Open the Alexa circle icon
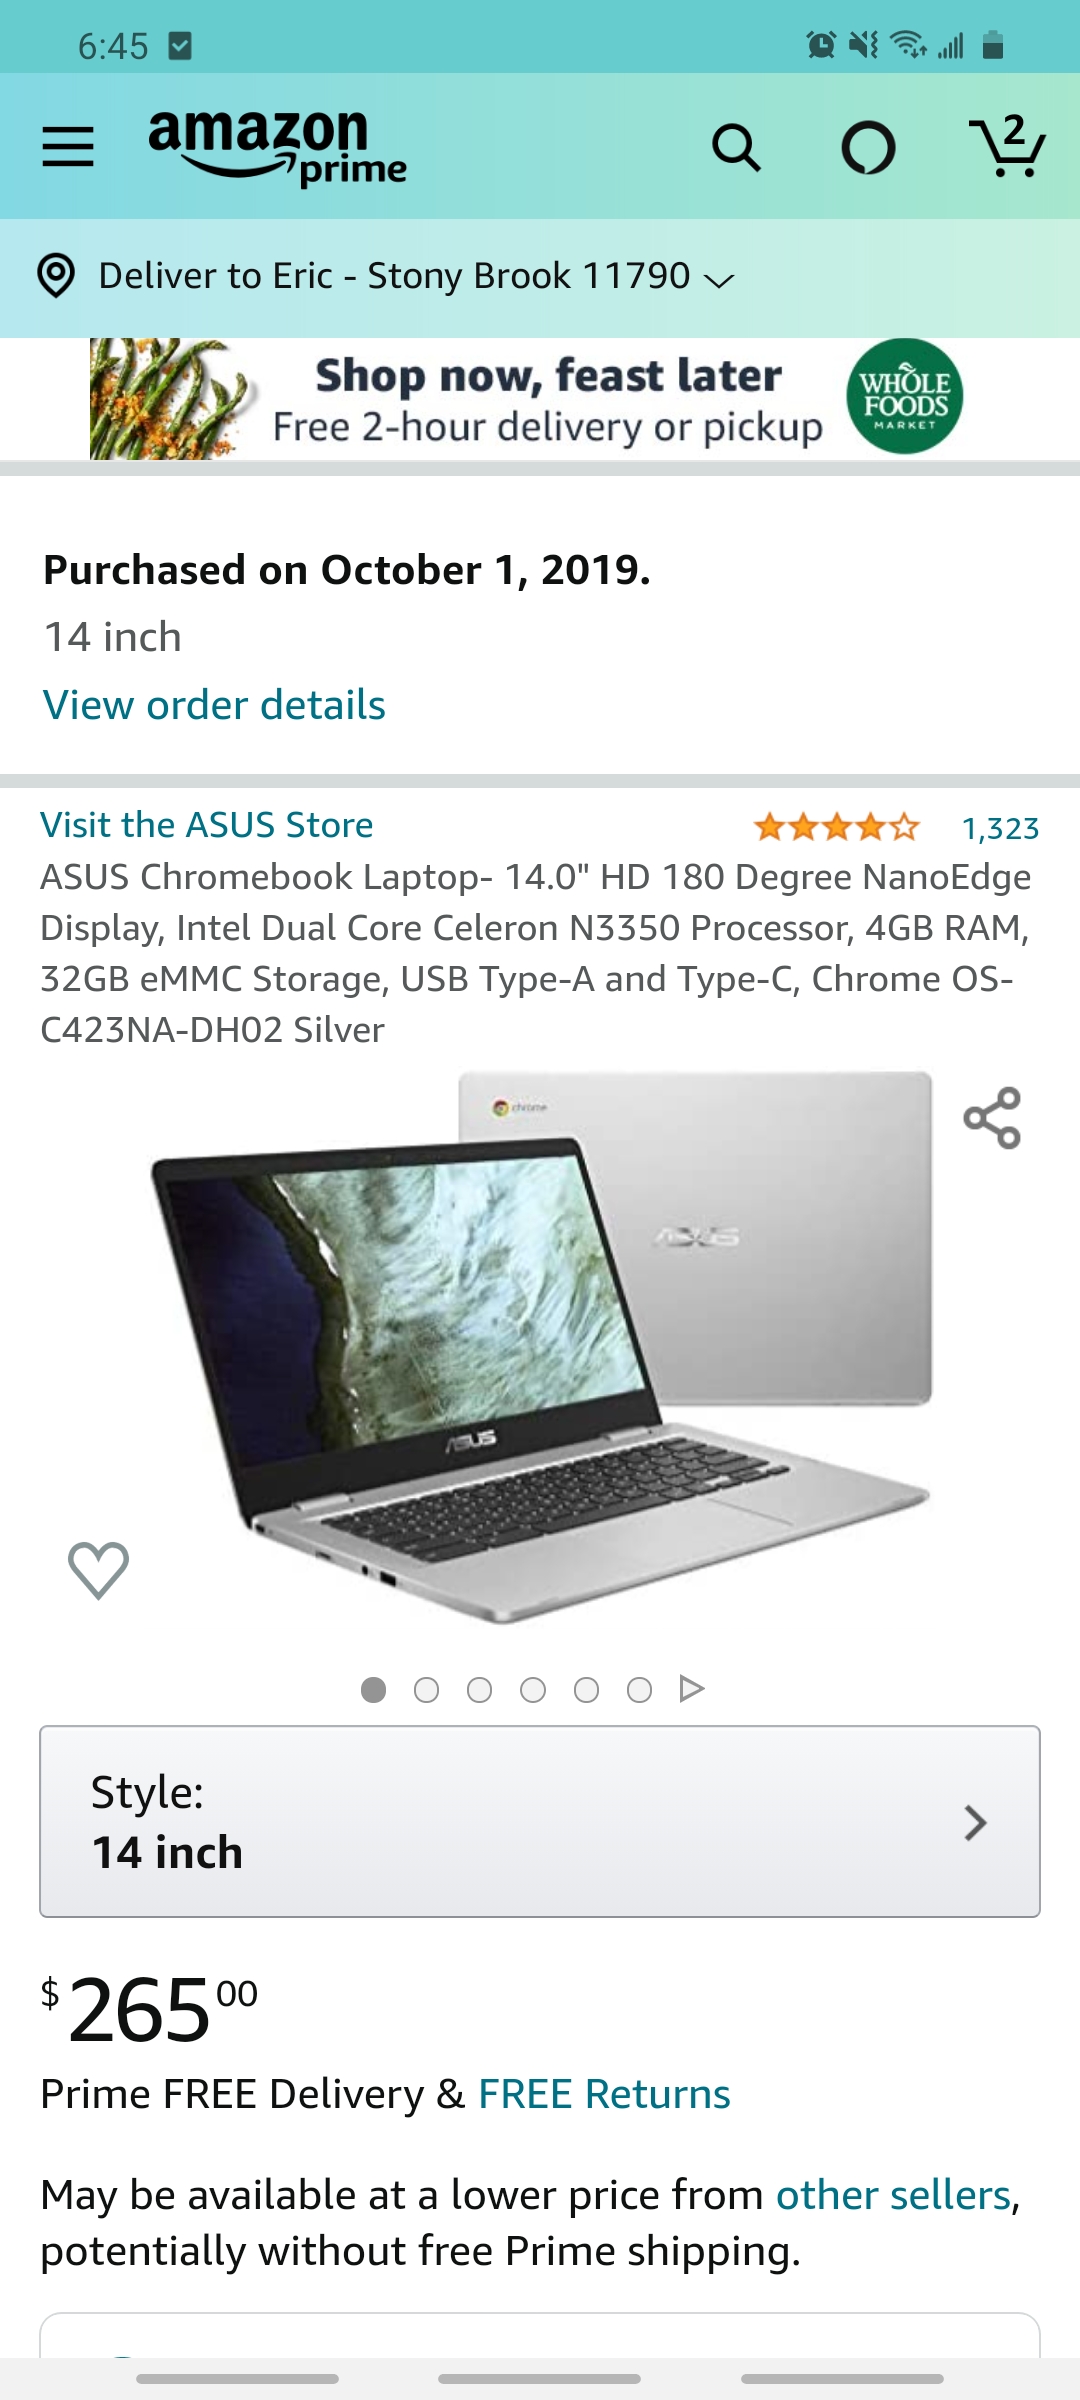This screenshot has height=2400, width=1080. (868, 148)
